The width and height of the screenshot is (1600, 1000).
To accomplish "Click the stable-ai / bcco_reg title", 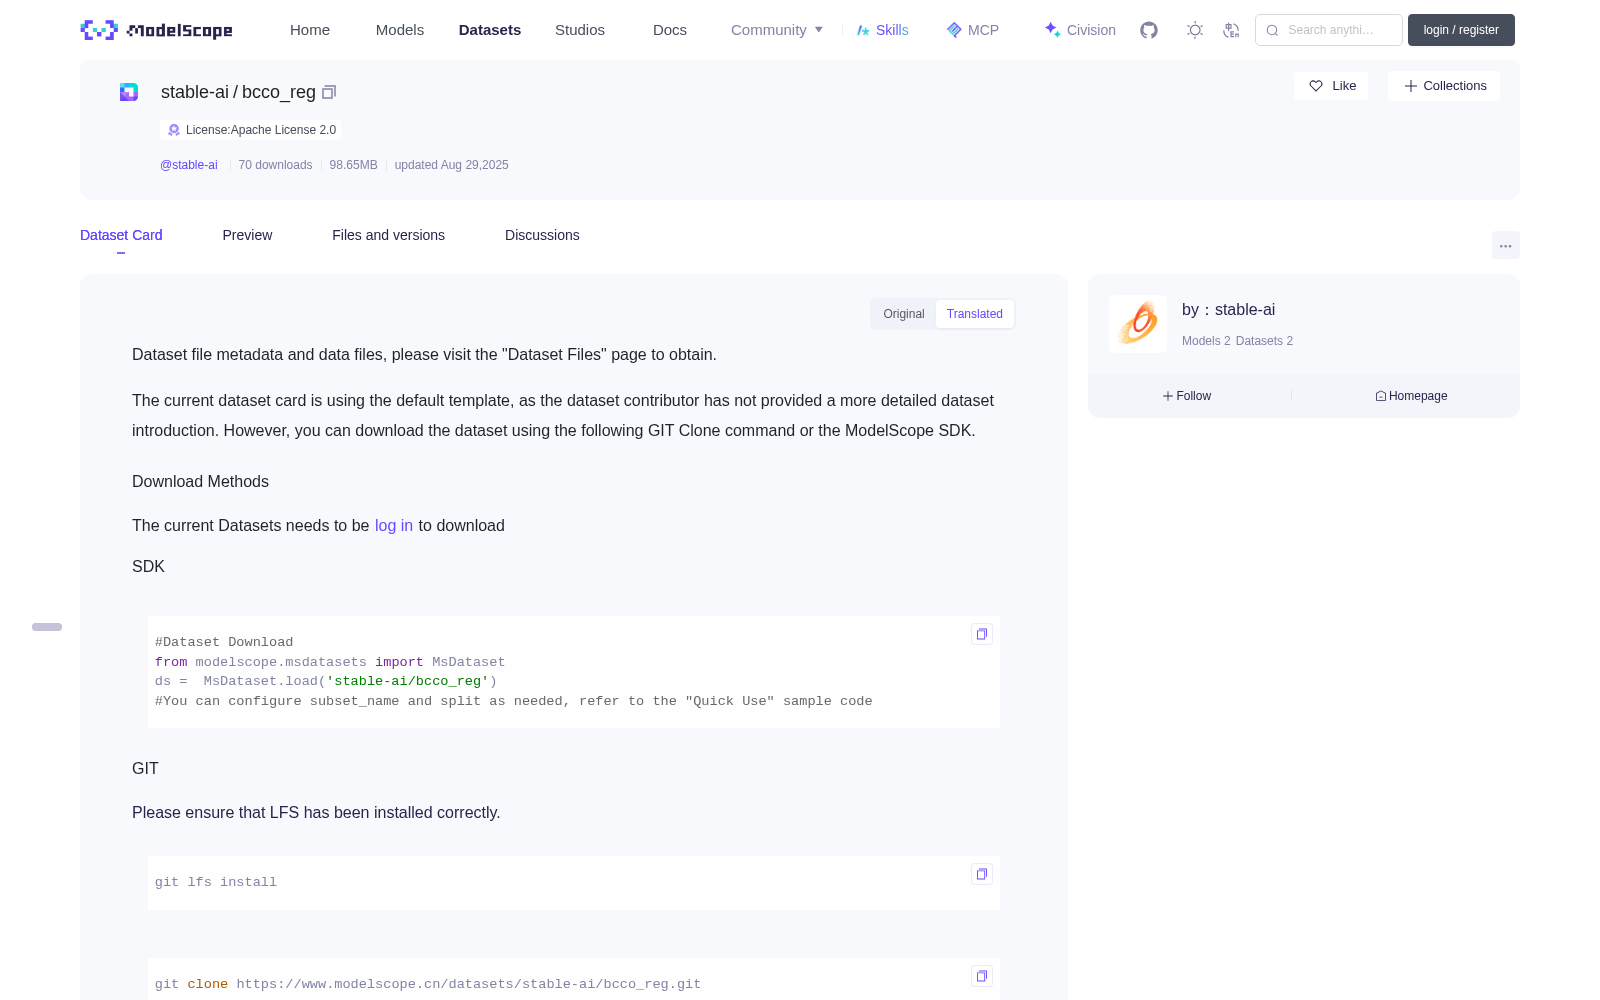I will [x=238, y=92].
